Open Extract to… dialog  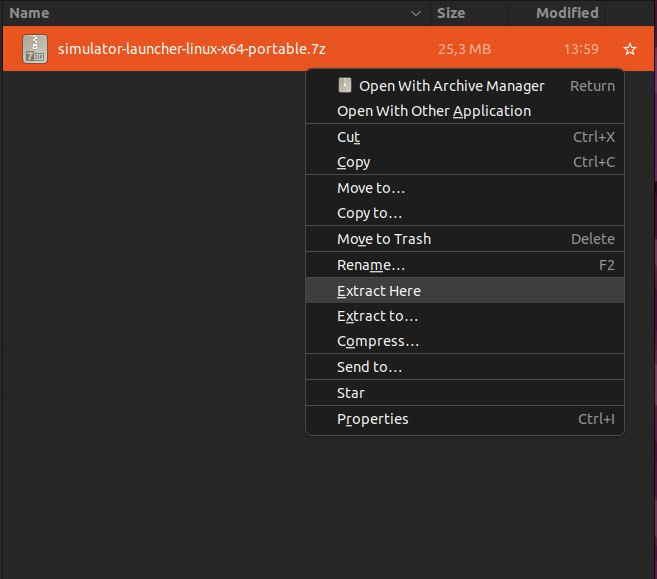coord(377,316)
